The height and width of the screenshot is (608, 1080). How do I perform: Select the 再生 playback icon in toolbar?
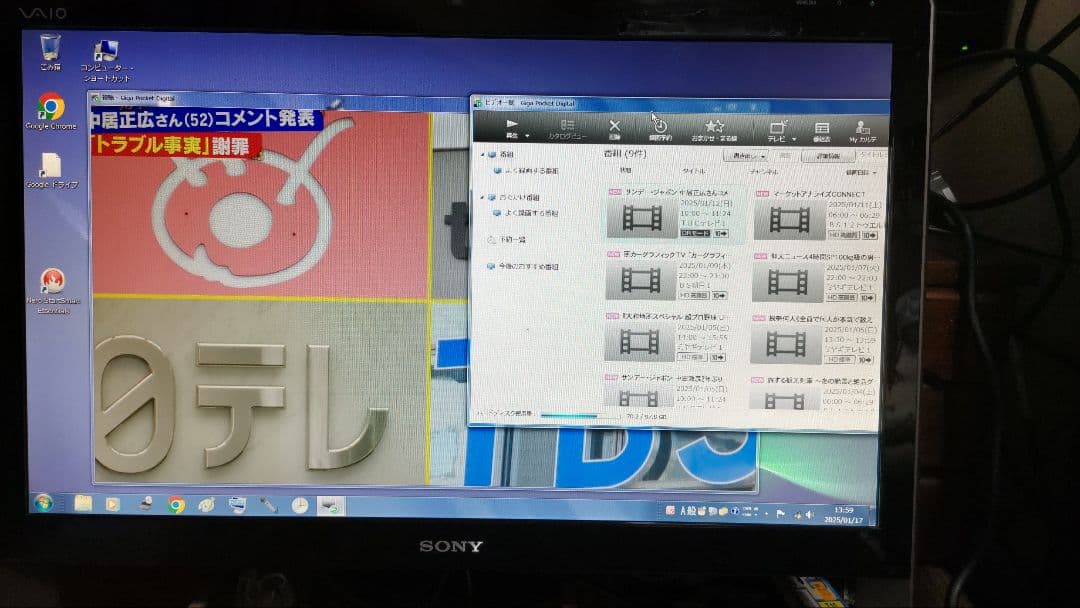click(x=513, y=124)
